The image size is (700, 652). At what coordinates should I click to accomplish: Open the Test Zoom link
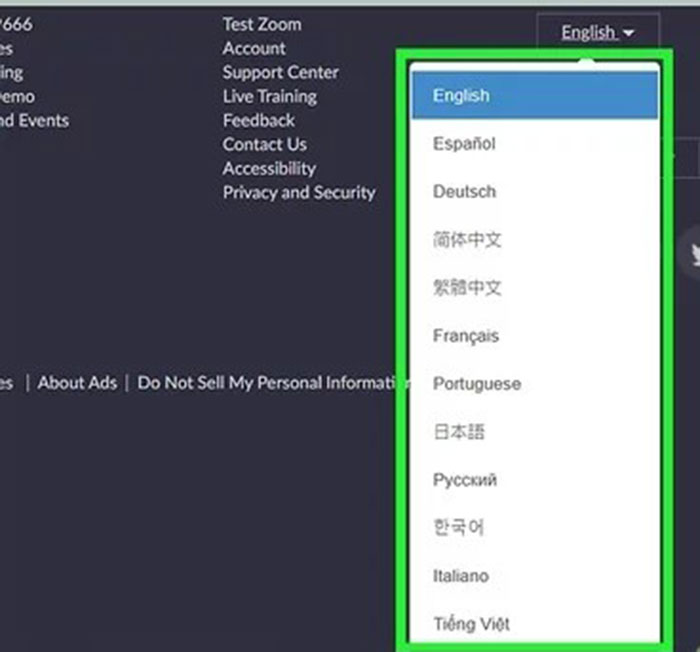click(262, 24)
